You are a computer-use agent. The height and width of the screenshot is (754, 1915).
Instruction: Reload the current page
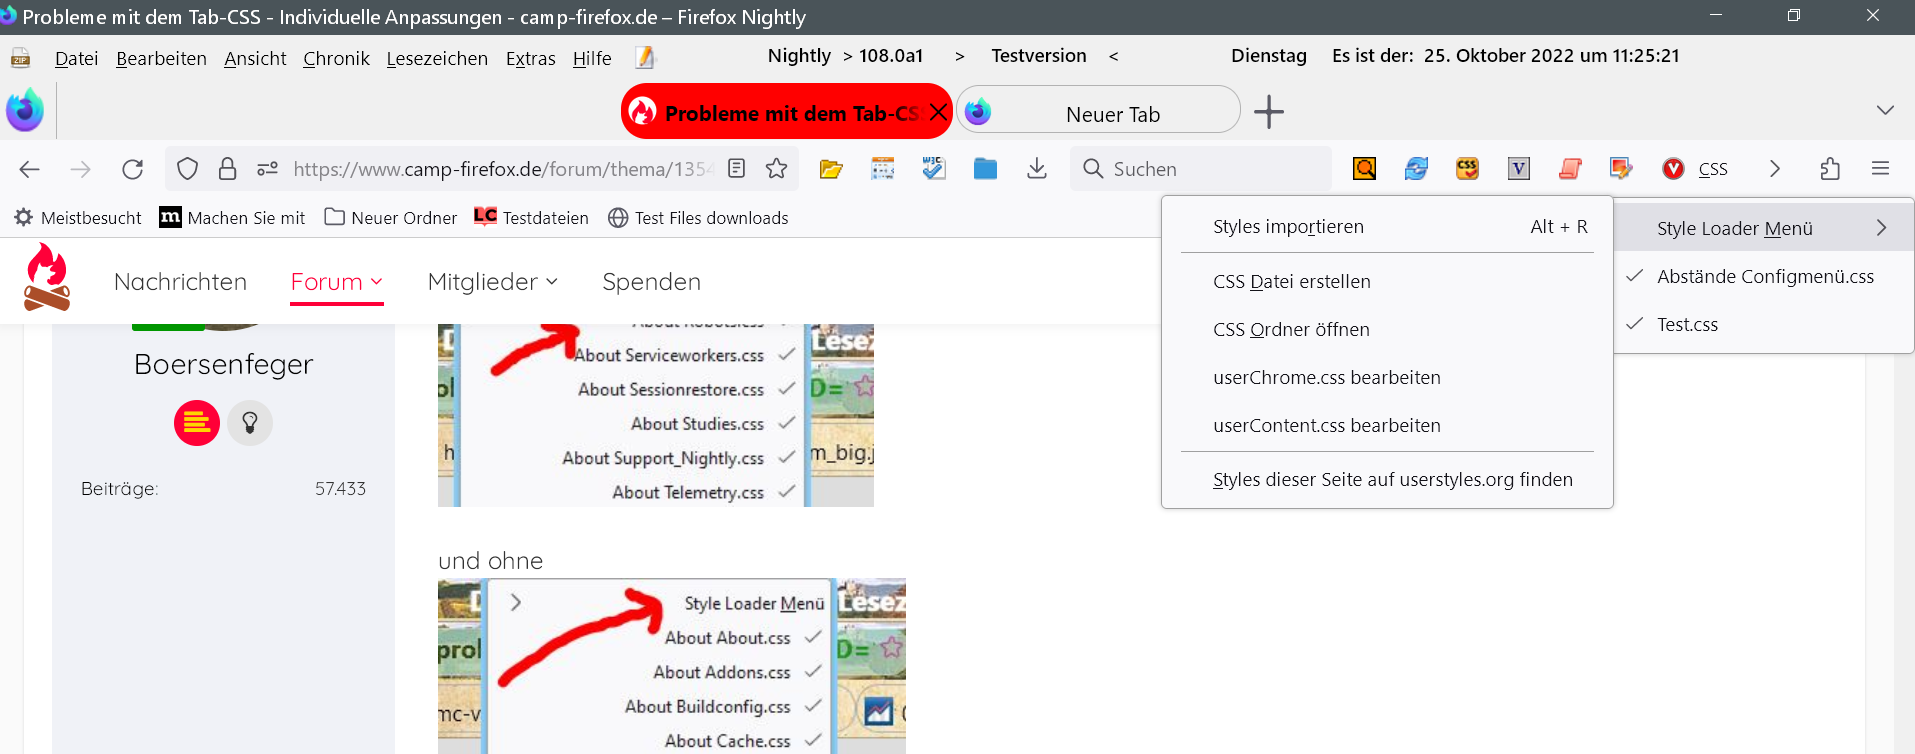click(x=133, y=169)
